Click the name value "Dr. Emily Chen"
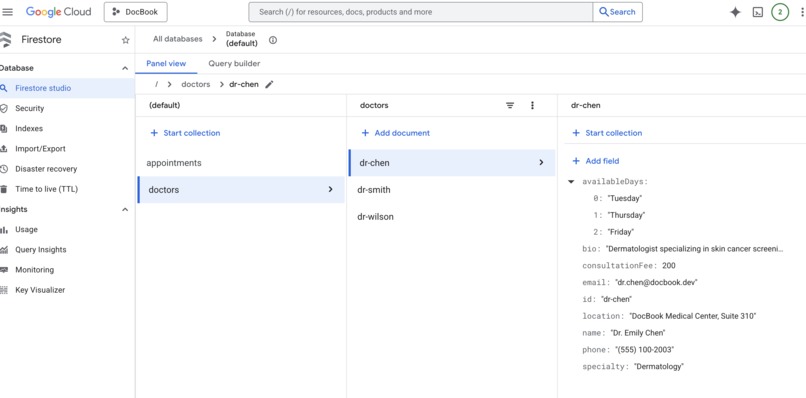 (638, 333)
